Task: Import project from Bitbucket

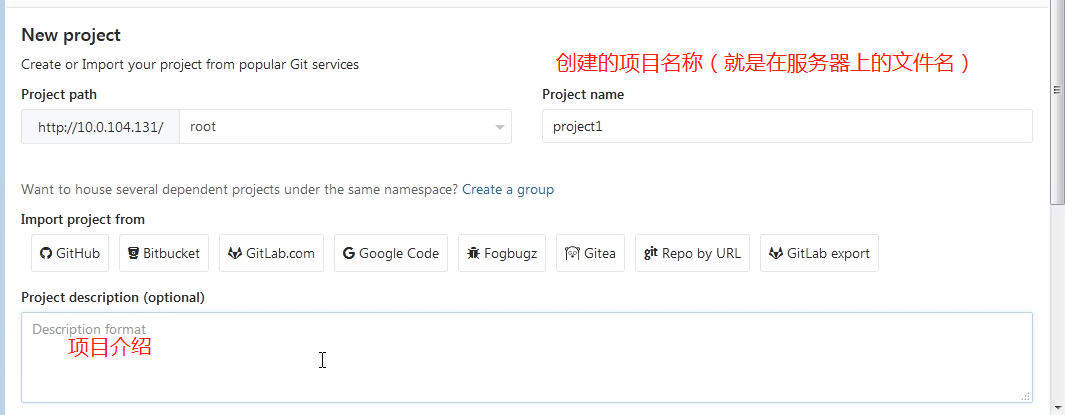Action: pos(164,253)
